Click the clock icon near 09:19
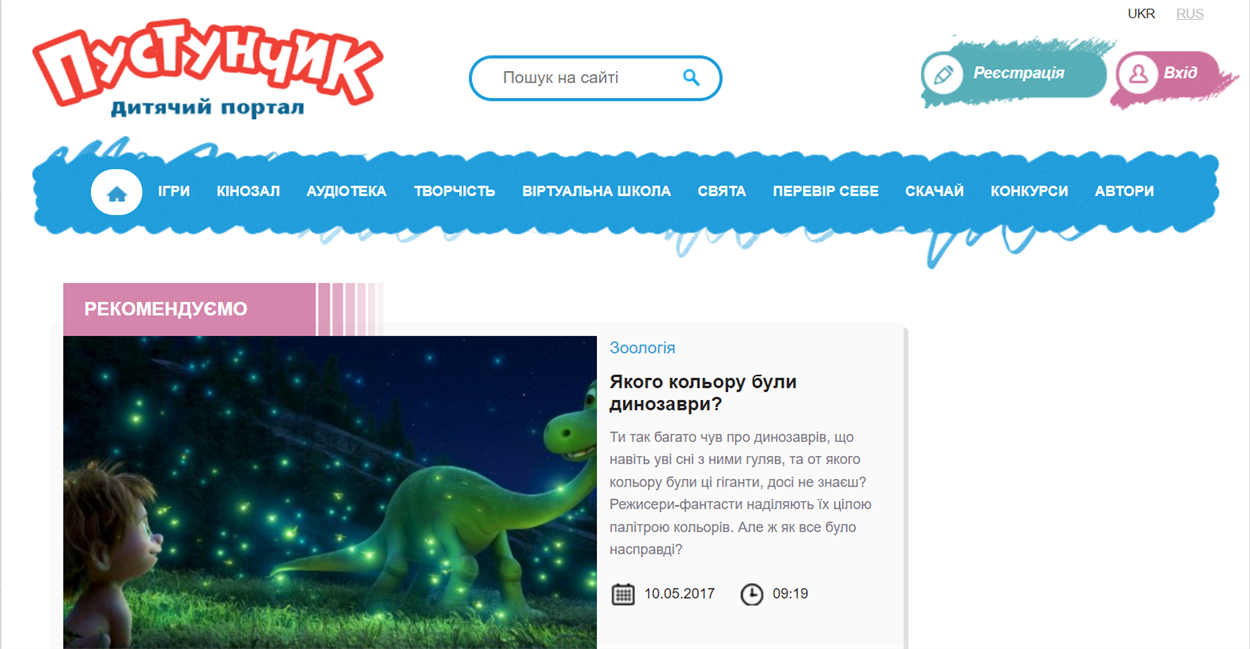The height and width of the screenshot is (649, 1250). (751, 594)
